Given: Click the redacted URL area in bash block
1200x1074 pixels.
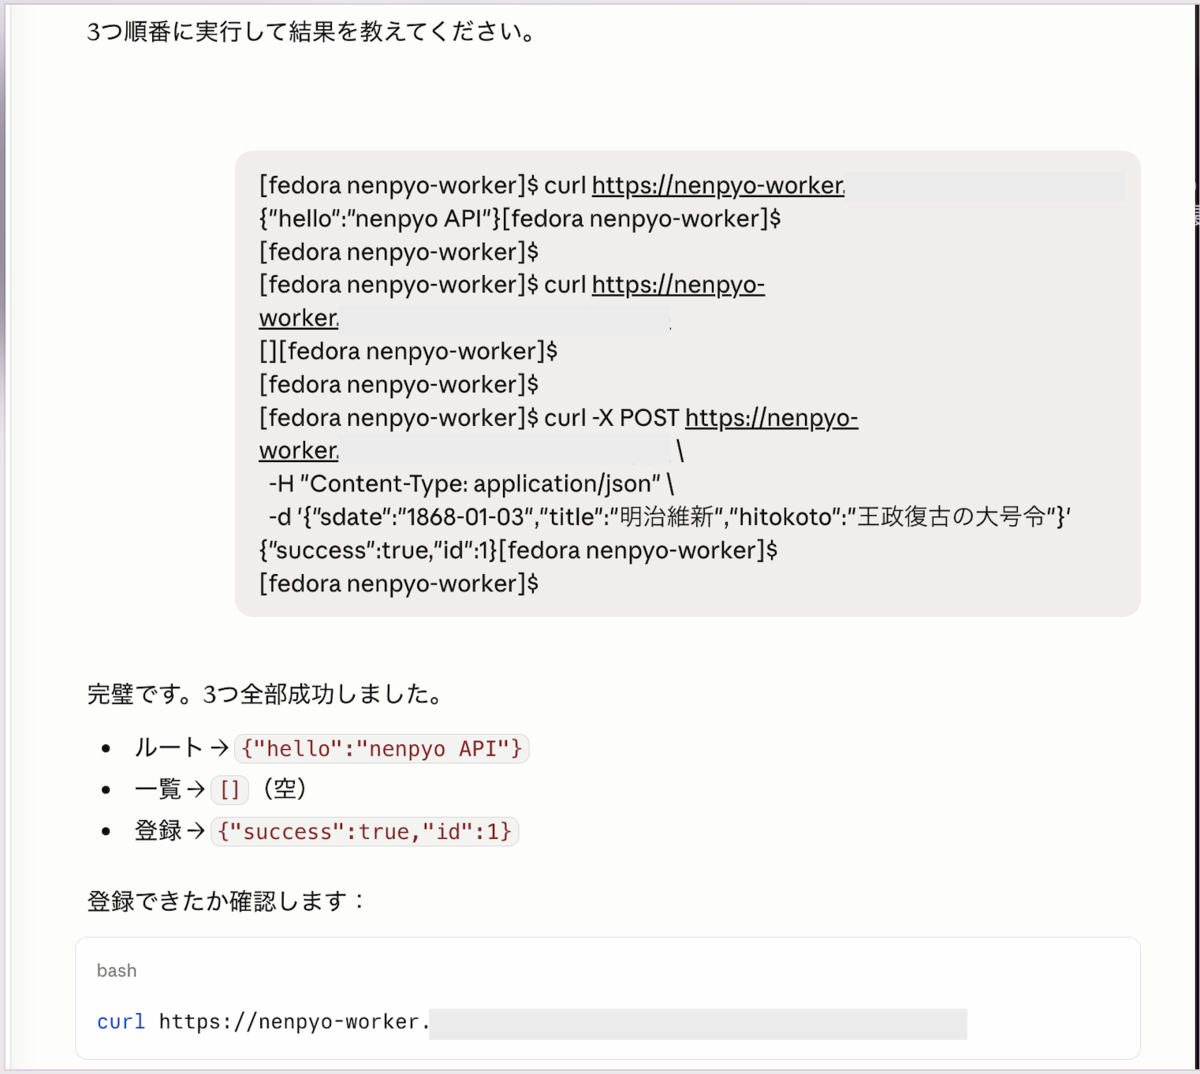Looking at the screenshot, I should click(x=698, y=1023).
